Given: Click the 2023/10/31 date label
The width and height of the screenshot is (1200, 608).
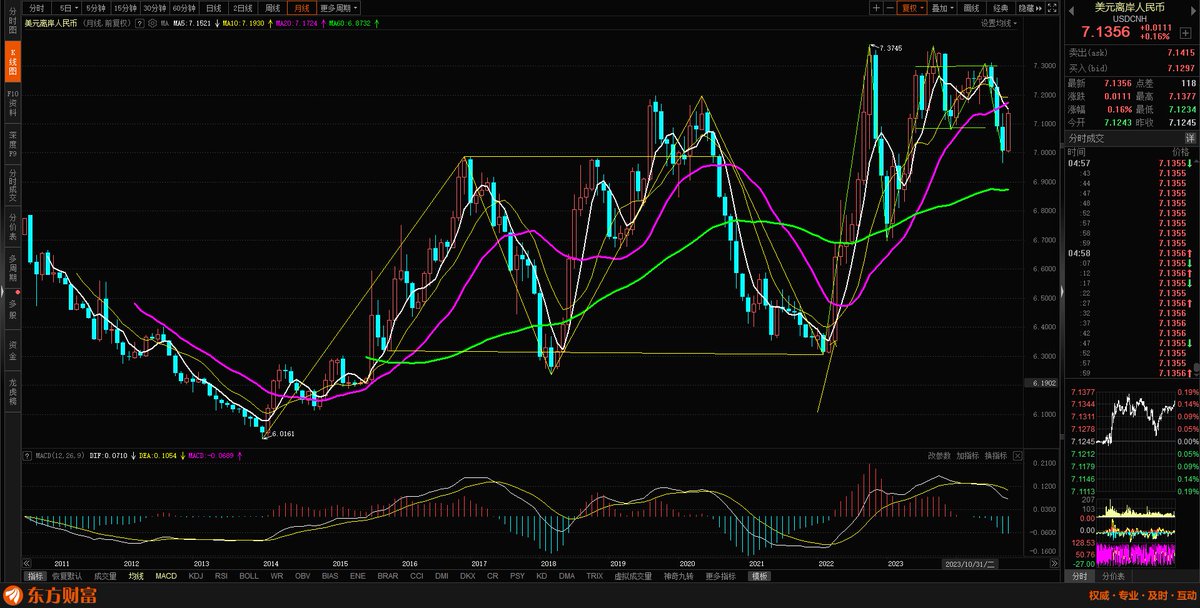Looking at the screenshot, I should coord(971,563).
